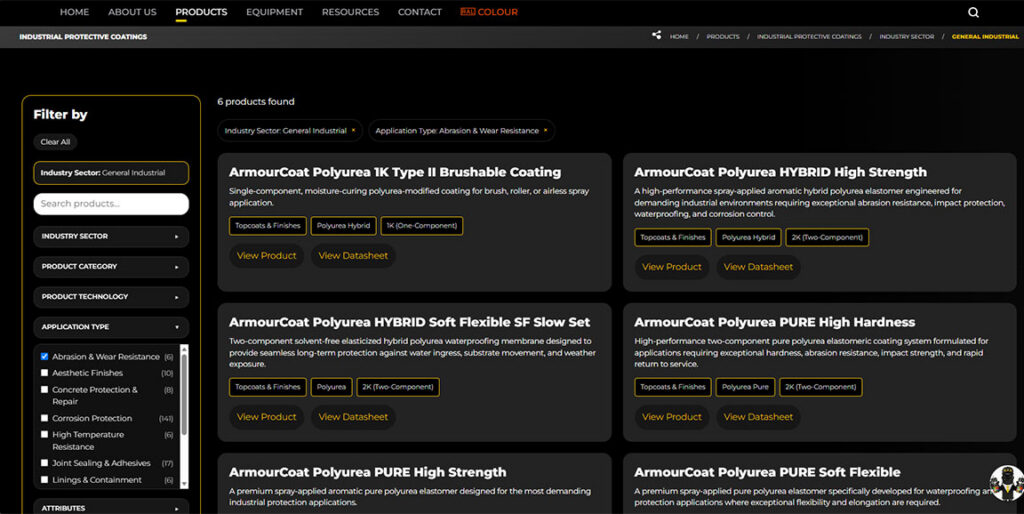Click the Clear All filters button
Image resolution: width=1024 pixels, height=514 pixels.
55,142
